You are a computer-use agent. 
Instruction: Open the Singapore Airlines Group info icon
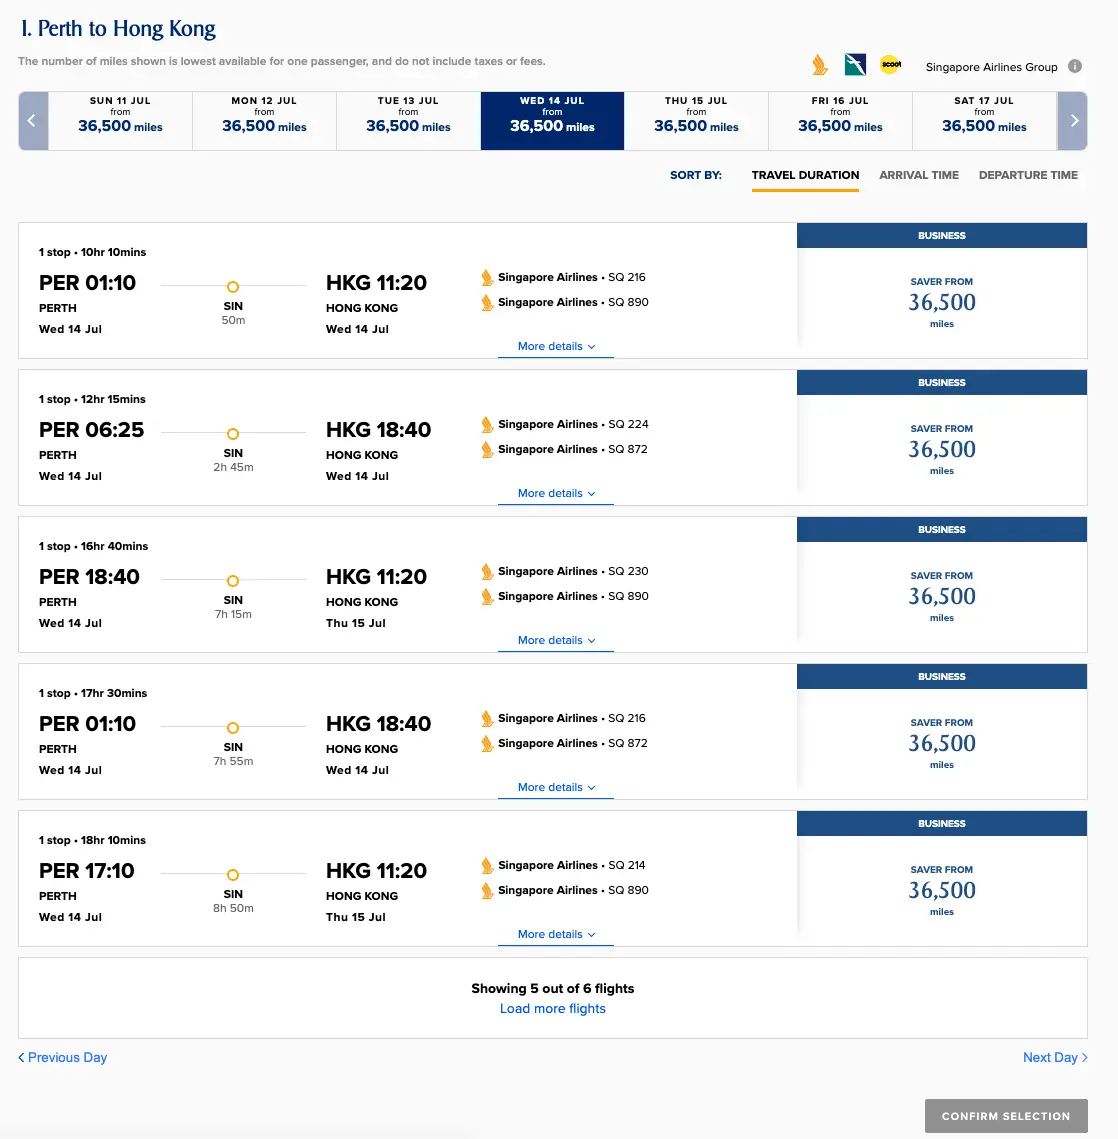click(x=1075, y=67)
